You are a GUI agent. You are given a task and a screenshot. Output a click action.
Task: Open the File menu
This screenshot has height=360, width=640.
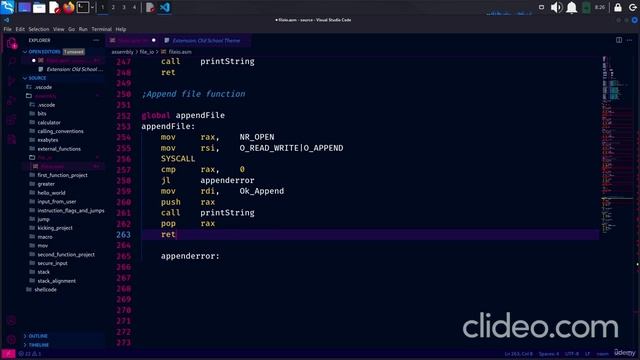pos(7,29)
